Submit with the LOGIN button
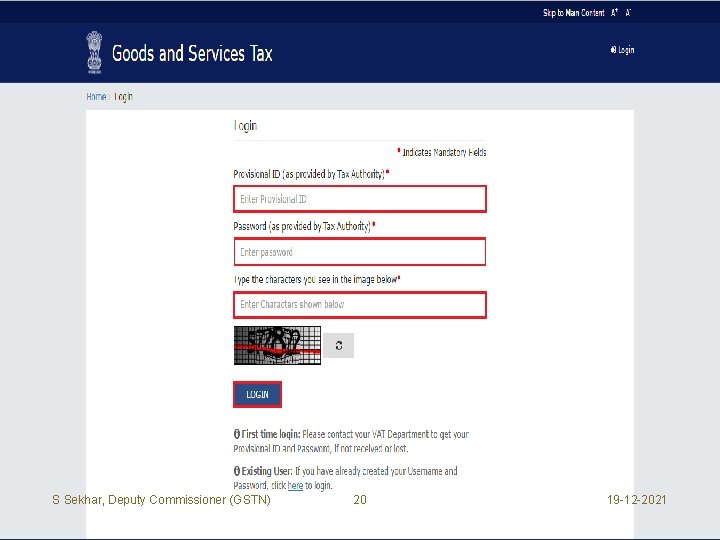The width and height of the screenshot is (720, 540). 257,394
